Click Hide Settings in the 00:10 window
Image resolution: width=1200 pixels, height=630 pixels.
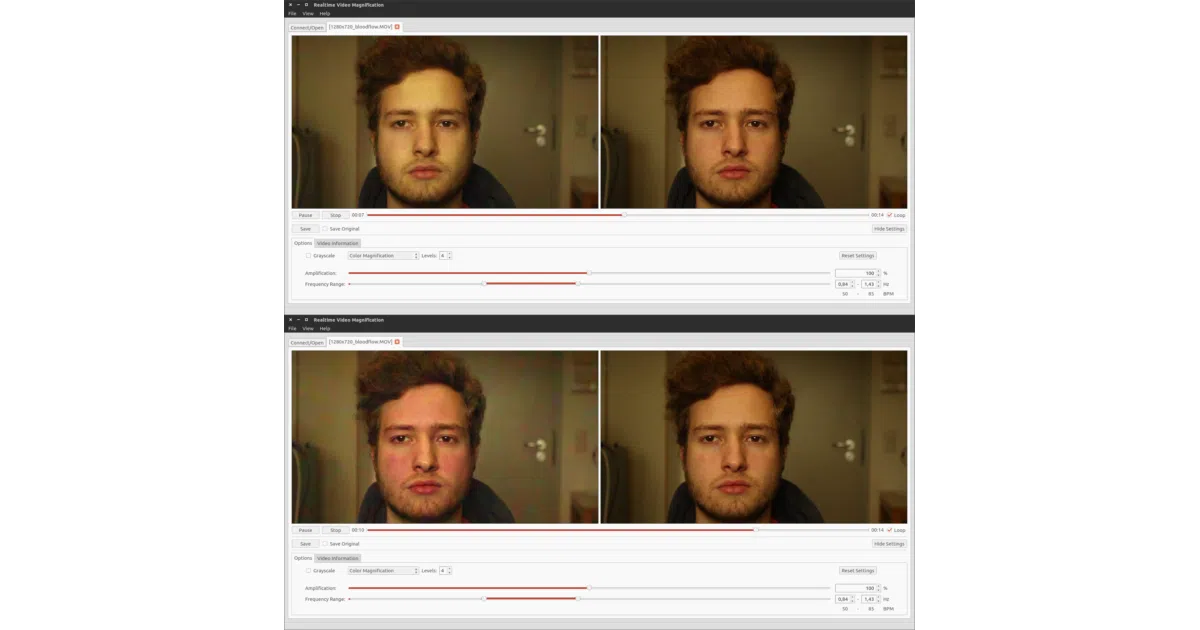click(x=889, y=544)
